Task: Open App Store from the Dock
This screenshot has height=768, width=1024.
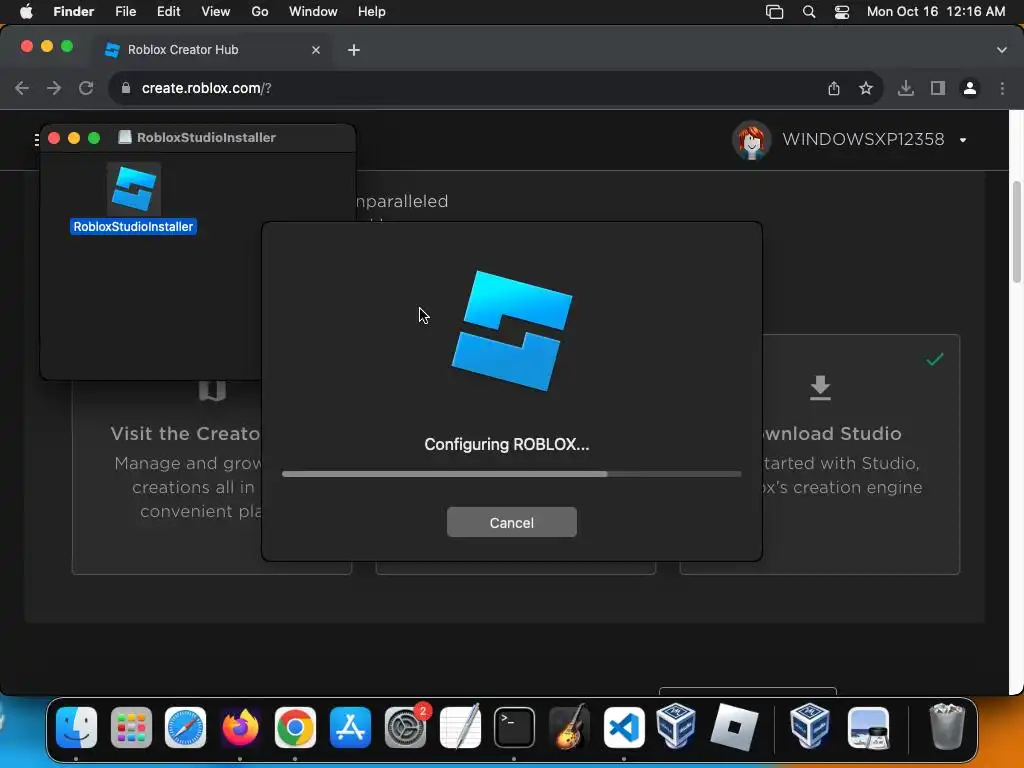Action: coord(350,727)
